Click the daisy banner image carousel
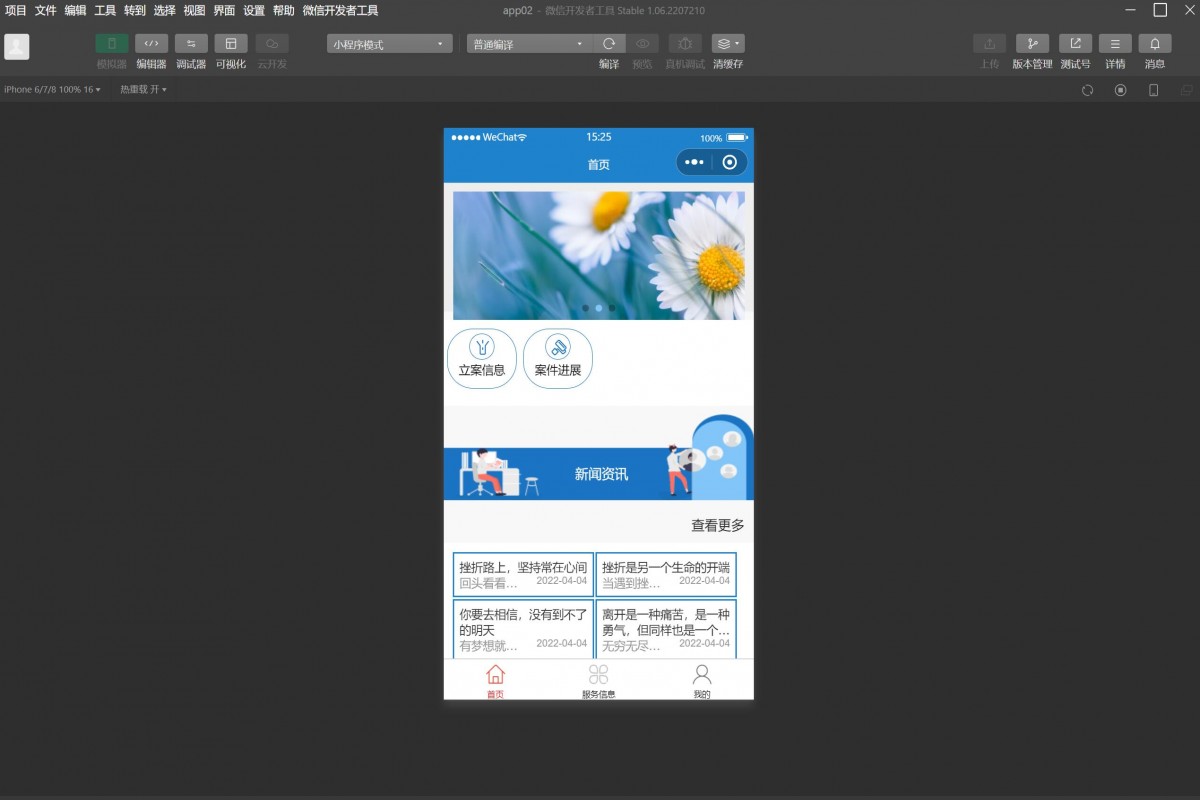This screenshot has height=800, width=1200. pyautogui.click(x=598, y=255)
